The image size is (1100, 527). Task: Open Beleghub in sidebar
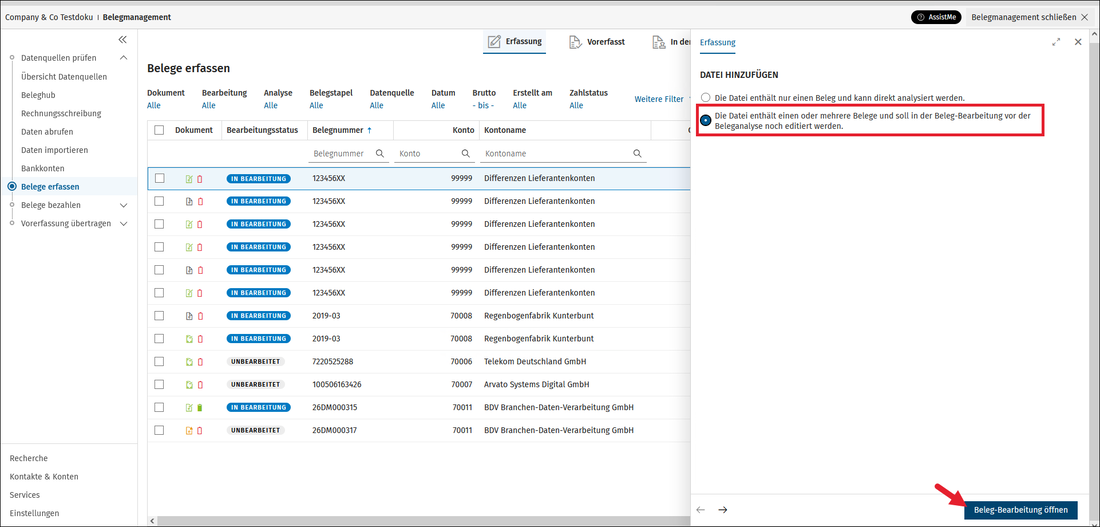click(38, 95)
